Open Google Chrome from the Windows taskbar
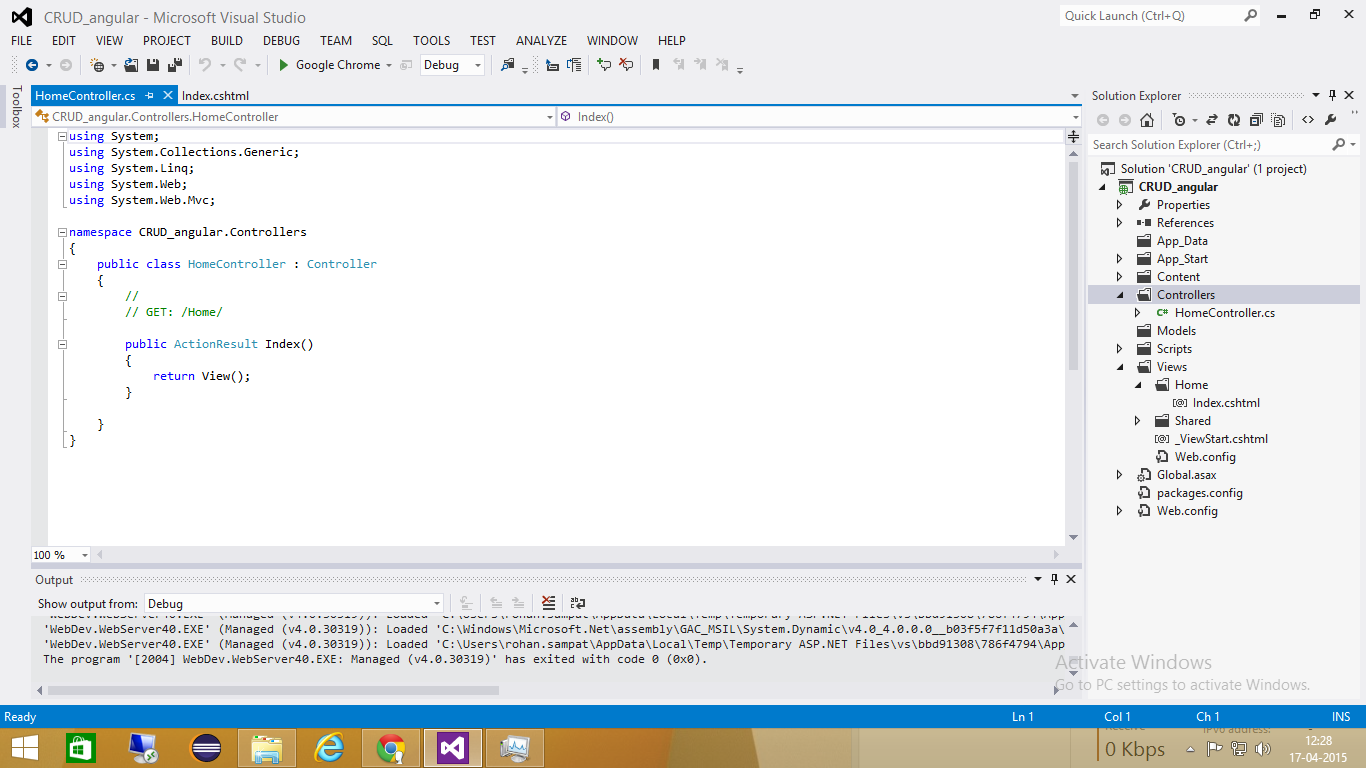The image size is (1366, 768). point(391,748)
